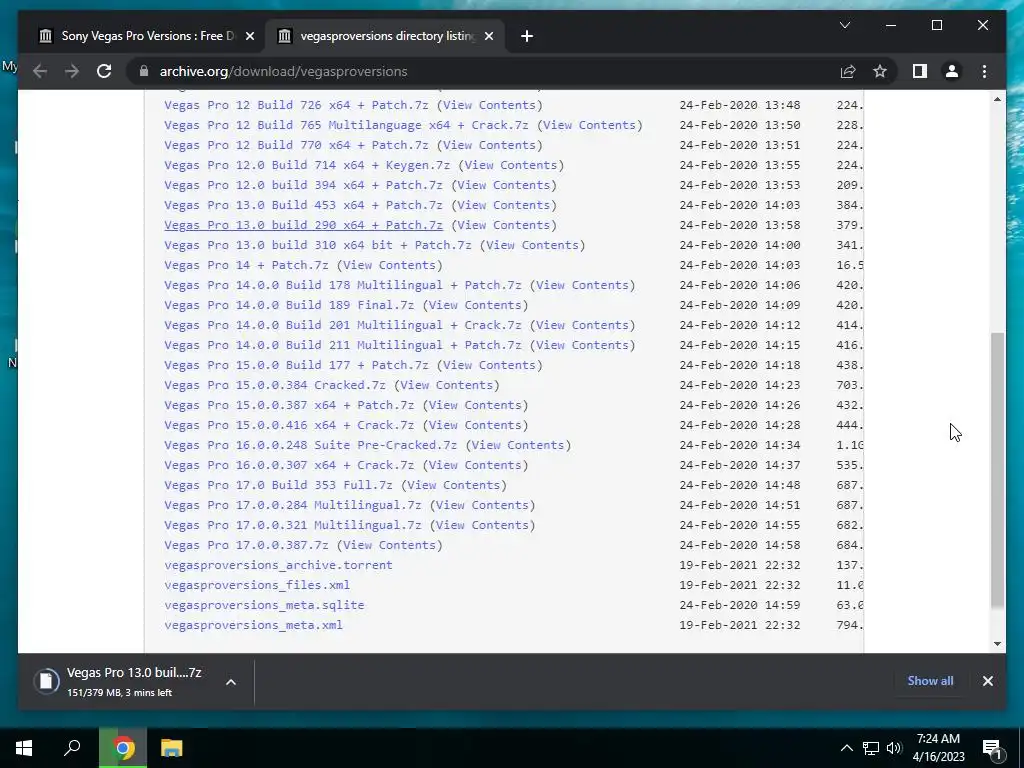The image size is (1024, 768).
Task: View Contents of Vegas Pro 17.0.0.321 Multilingual
Action: click(x=483, y=525)
